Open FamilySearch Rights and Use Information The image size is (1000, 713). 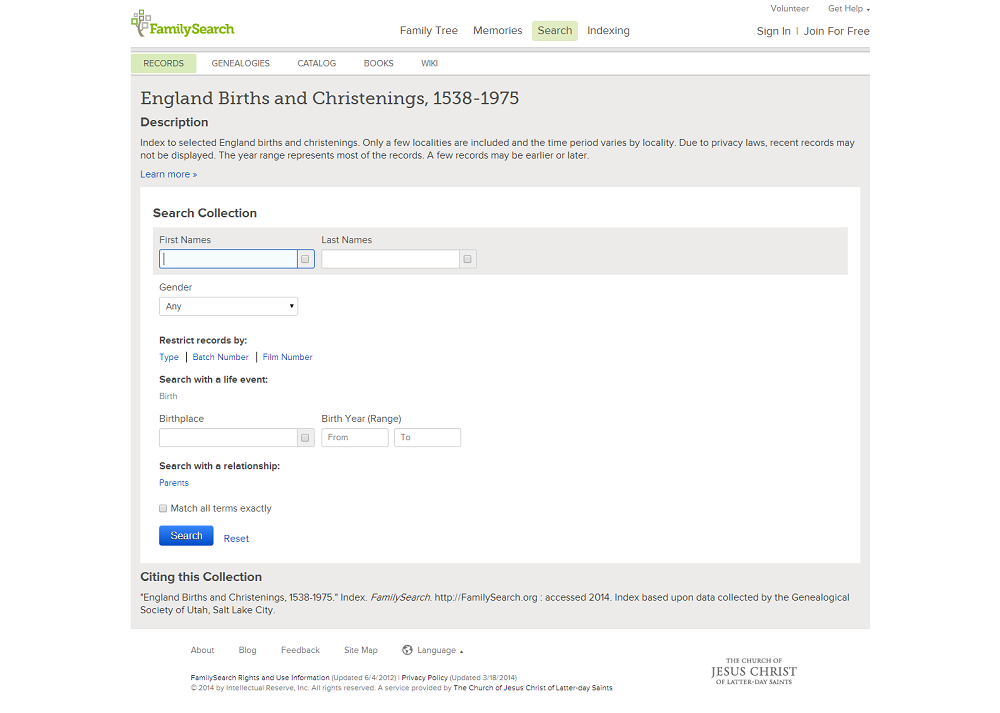tap(260, 678)
